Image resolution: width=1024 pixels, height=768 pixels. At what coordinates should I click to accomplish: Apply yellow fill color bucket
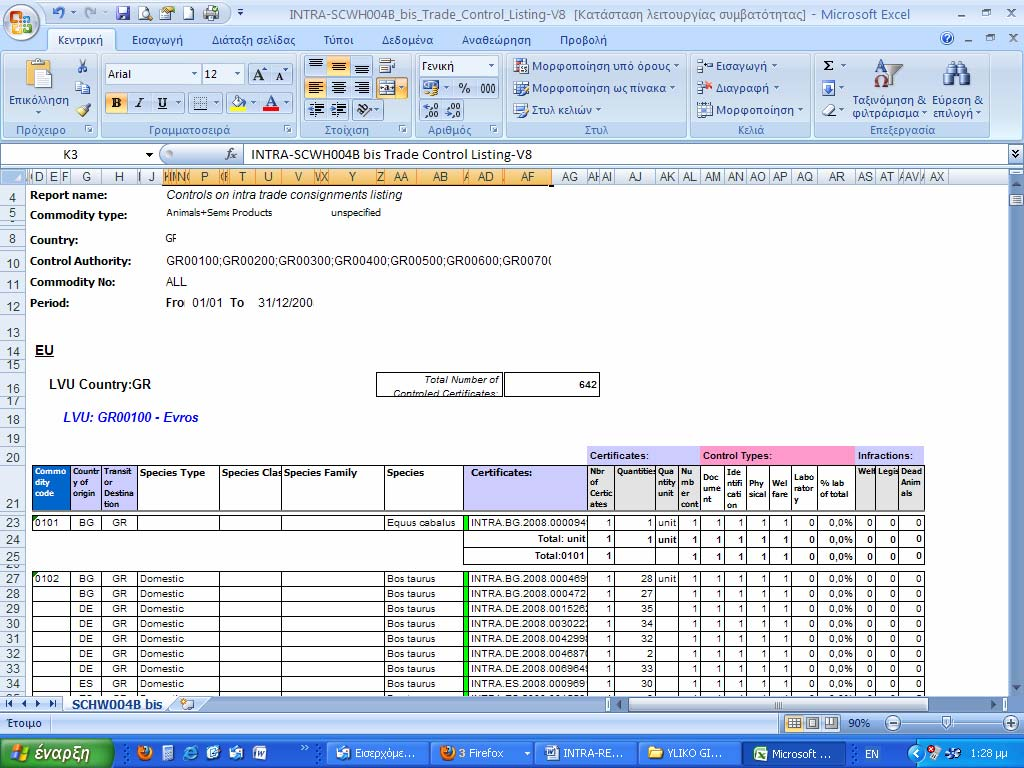pyautogui.click(x=238, y=103)
